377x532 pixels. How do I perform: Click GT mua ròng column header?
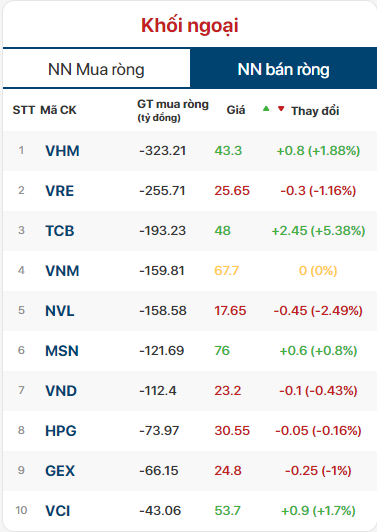[x=173, y=110]
